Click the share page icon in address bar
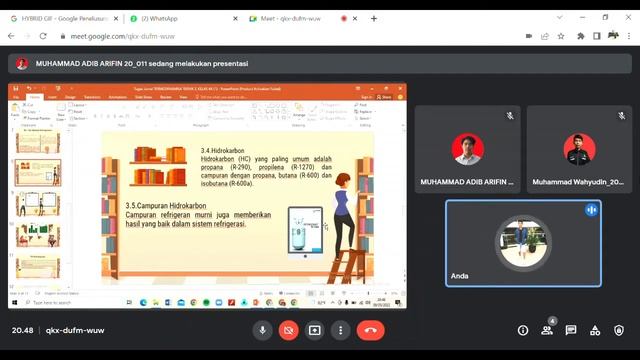 click(544, 36)
